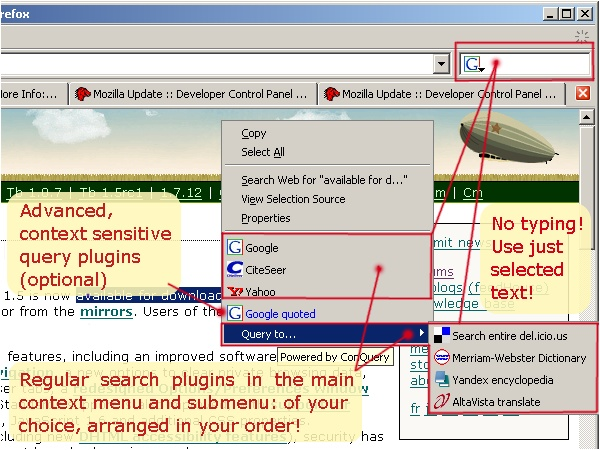
Task: Select the CiteSeer entry text in menu
Action: pos(266,270)
